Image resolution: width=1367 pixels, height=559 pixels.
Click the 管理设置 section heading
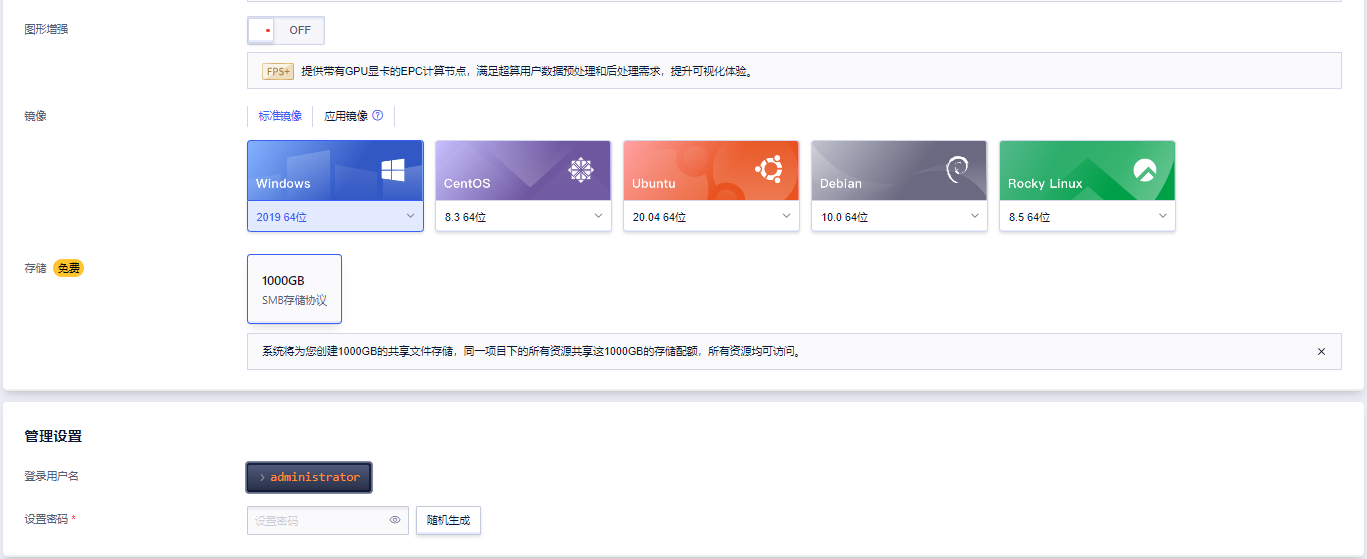[x=53, y=436]
